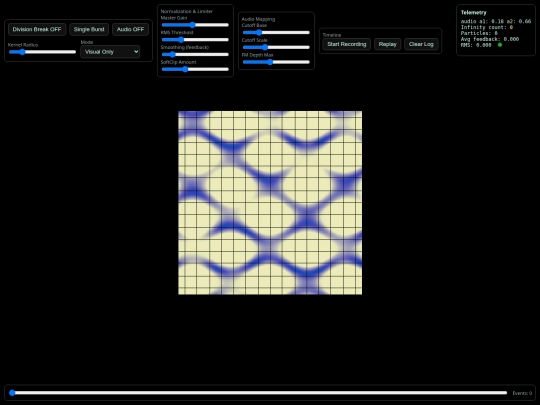Adjust the FM Depth Max slider

(x=276, y=62)
